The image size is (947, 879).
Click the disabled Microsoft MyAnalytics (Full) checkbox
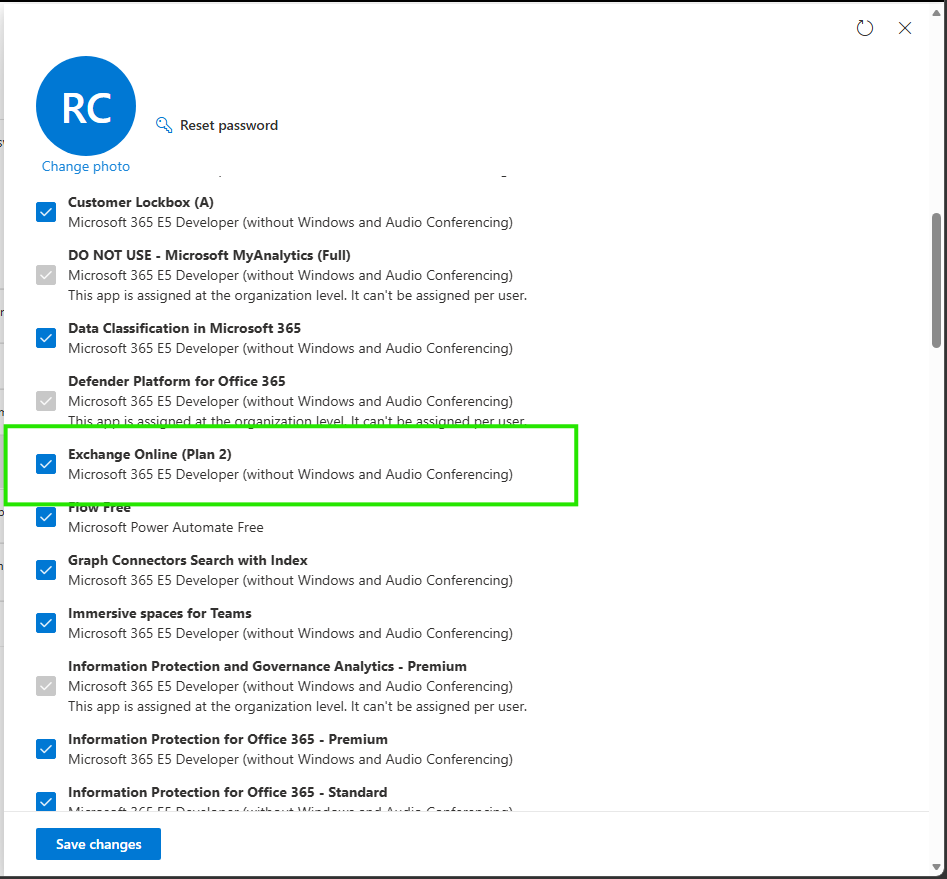click(46, 275)
